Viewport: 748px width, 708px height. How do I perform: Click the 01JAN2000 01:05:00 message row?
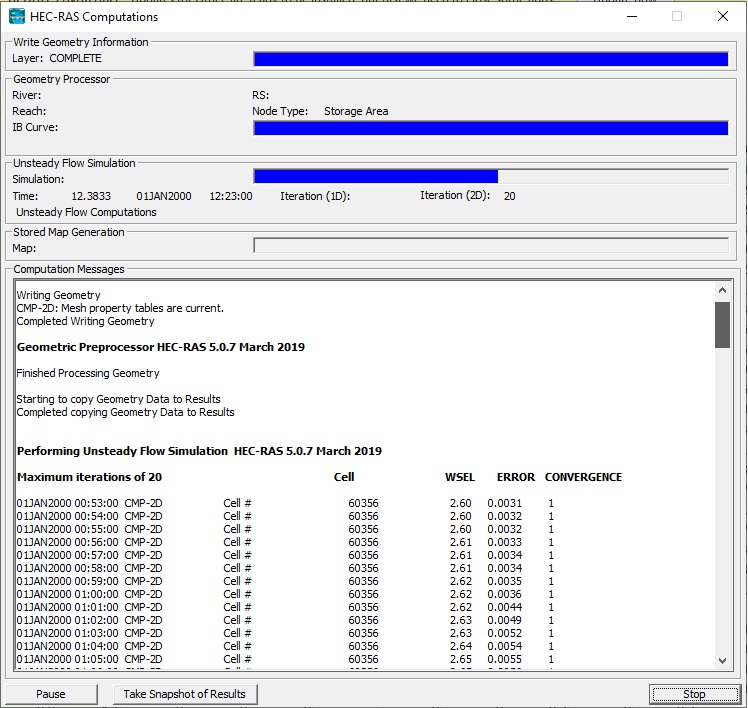(x=285, y=659)
